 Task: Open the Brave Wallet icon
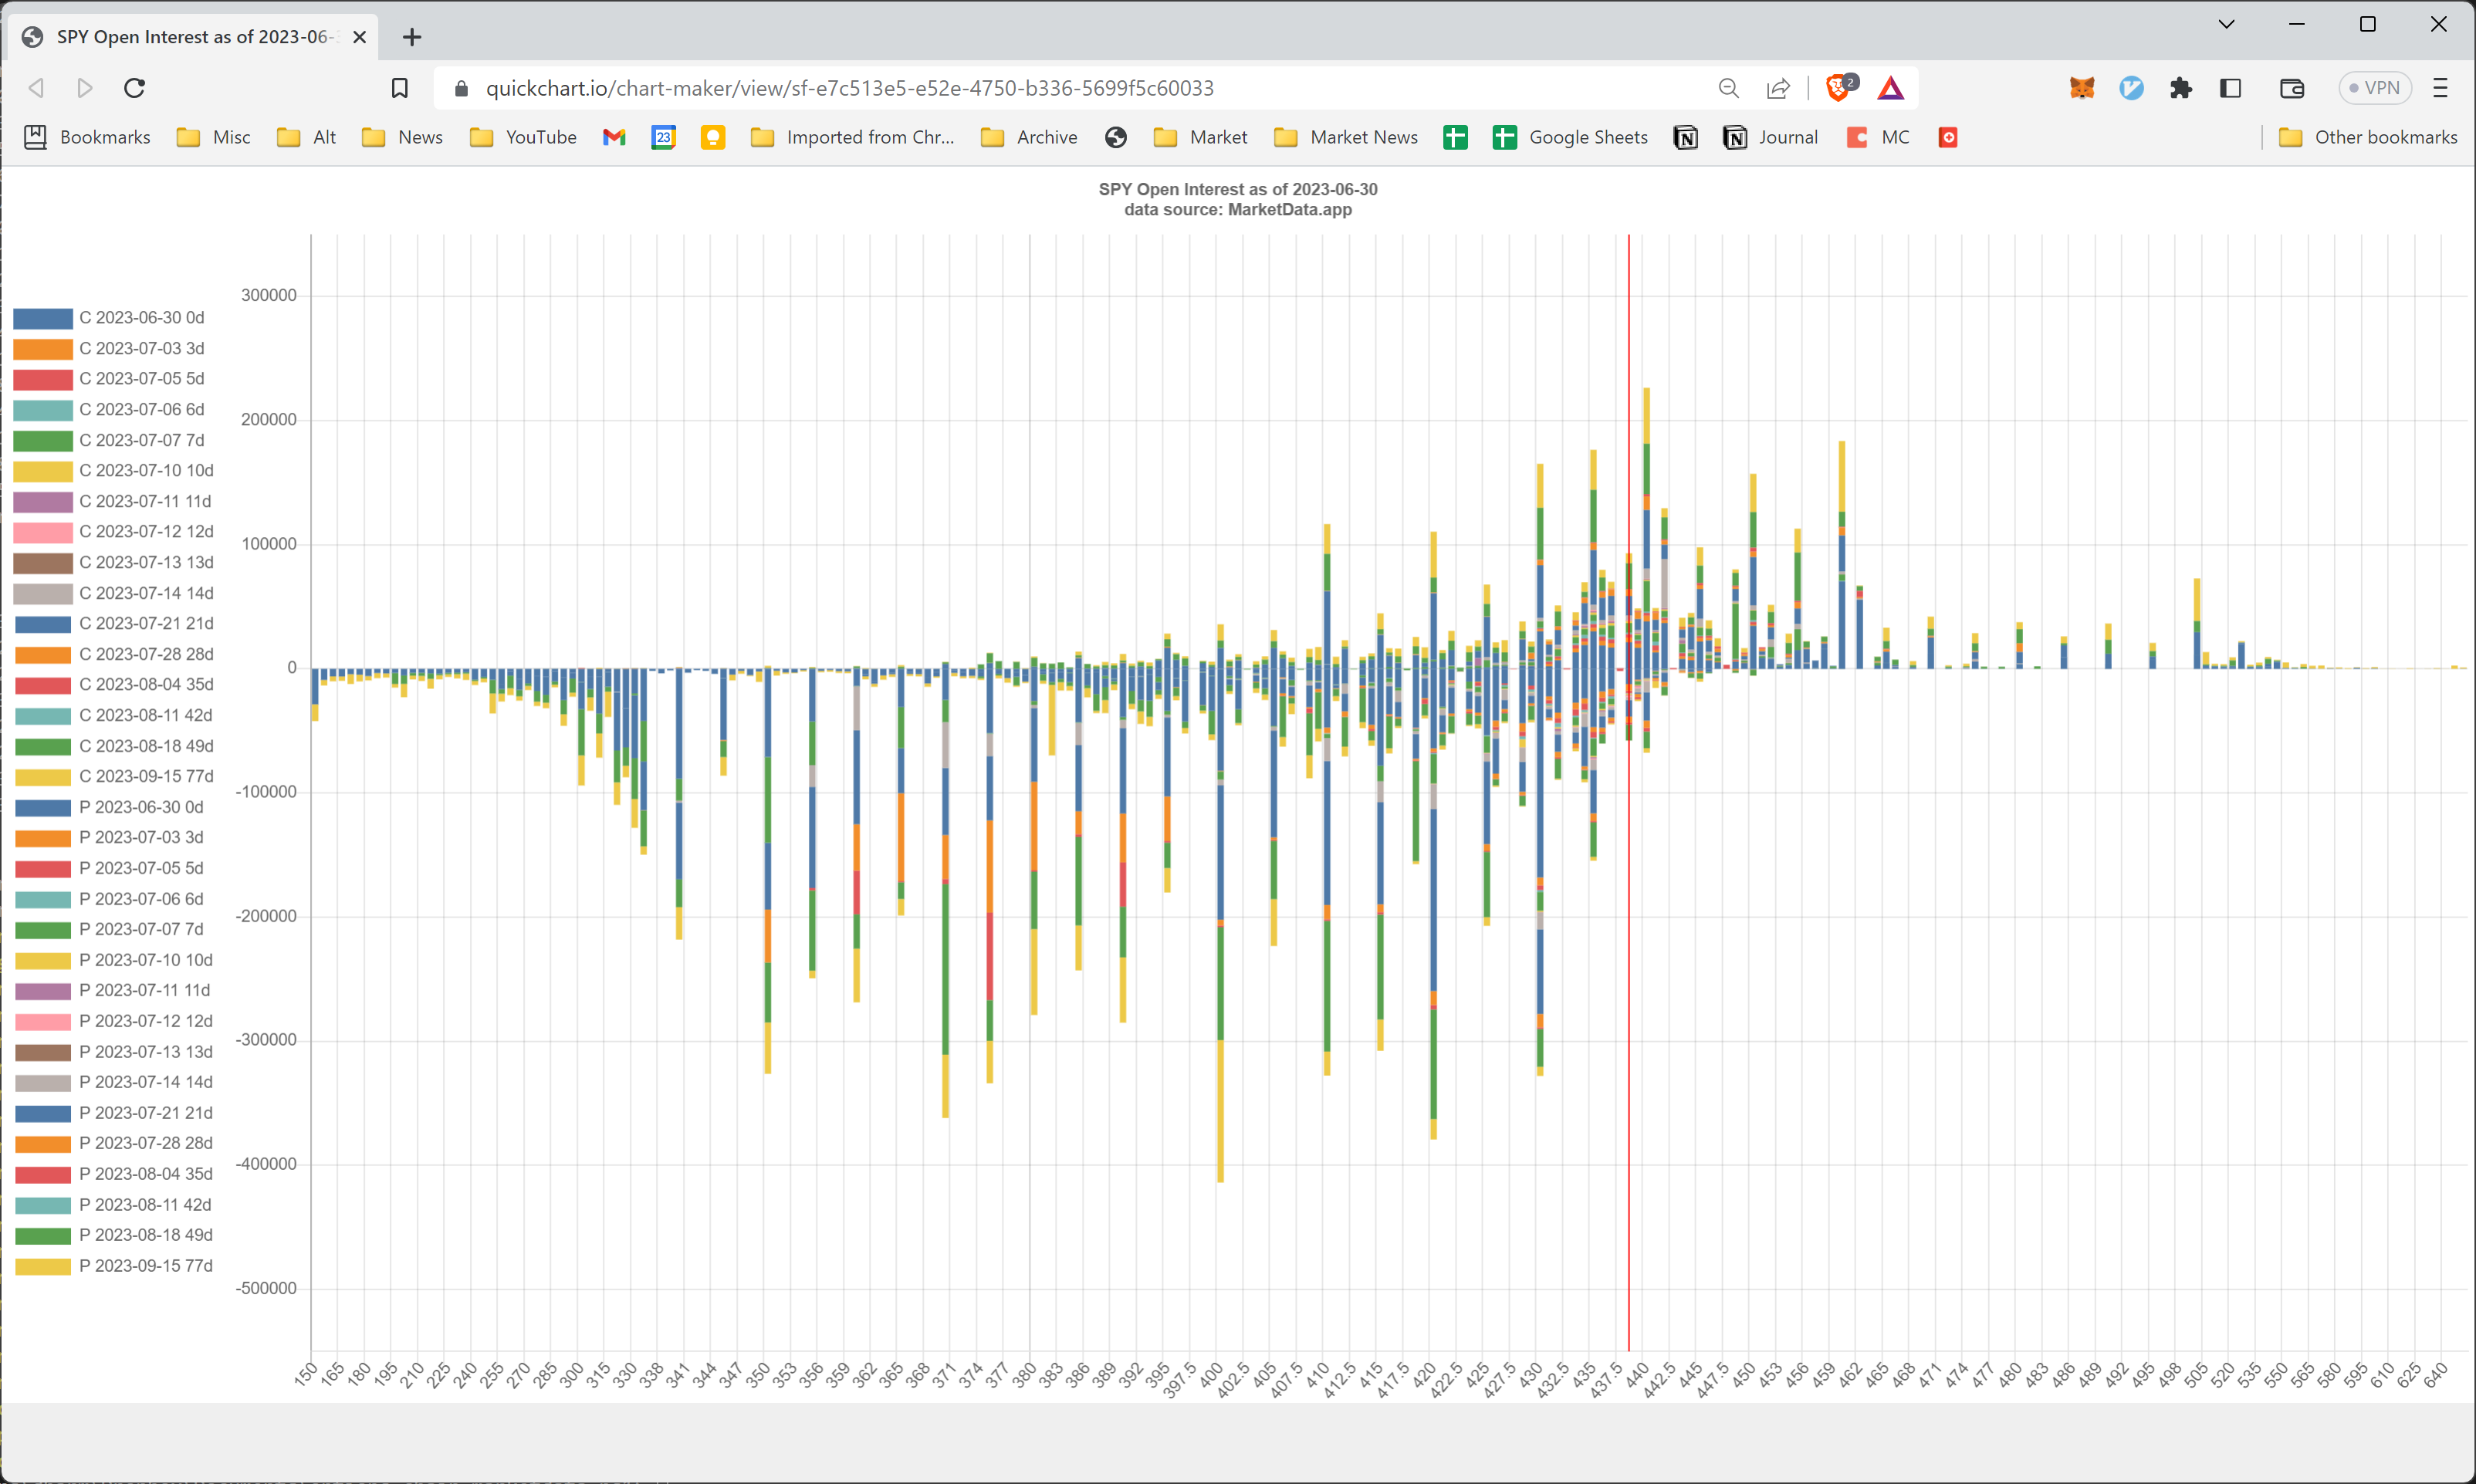click(2291, 88)
